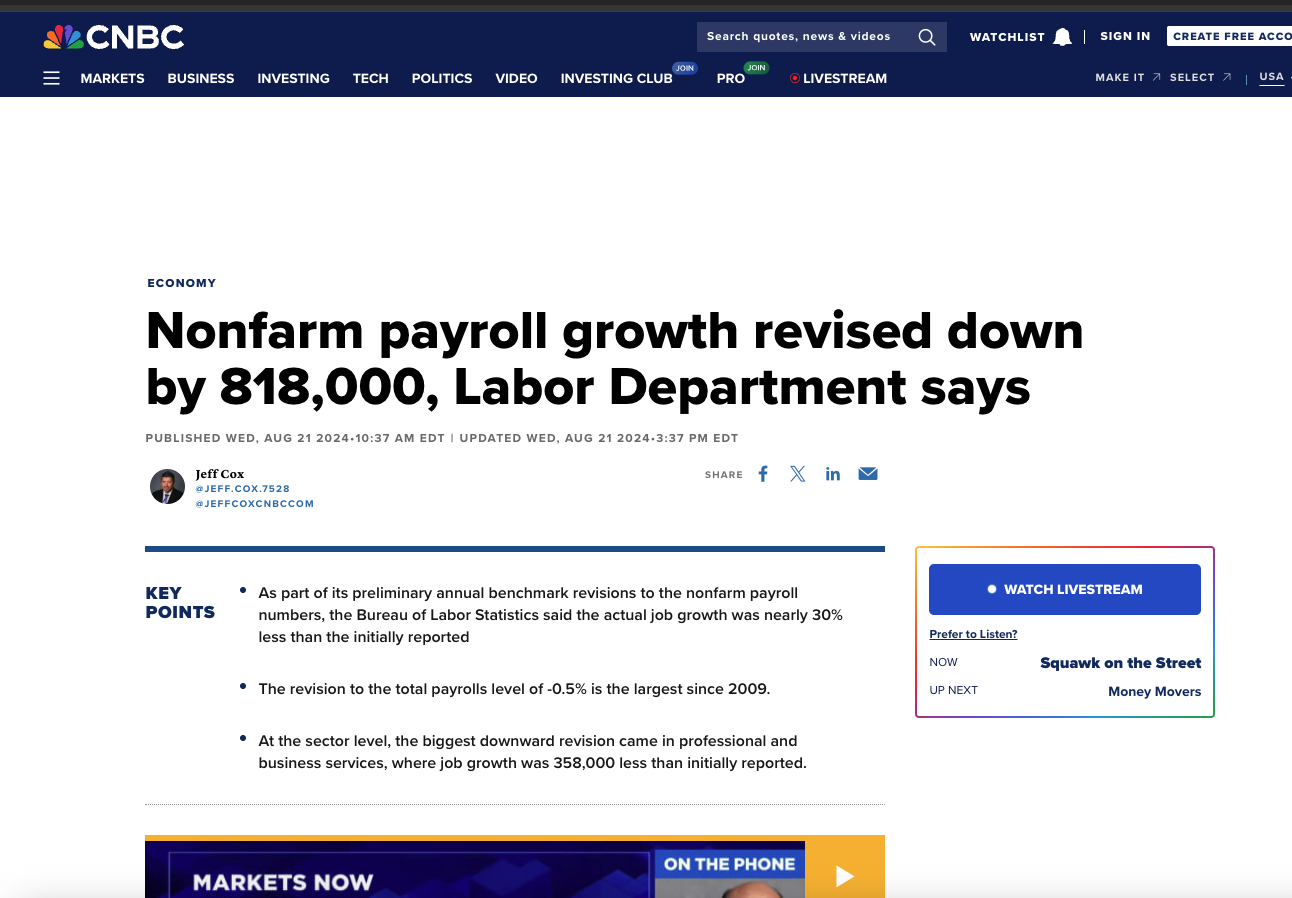Viewport: 1292px width, 898px height.
Task: Open the Video menu
Action: tap(516, 78)
